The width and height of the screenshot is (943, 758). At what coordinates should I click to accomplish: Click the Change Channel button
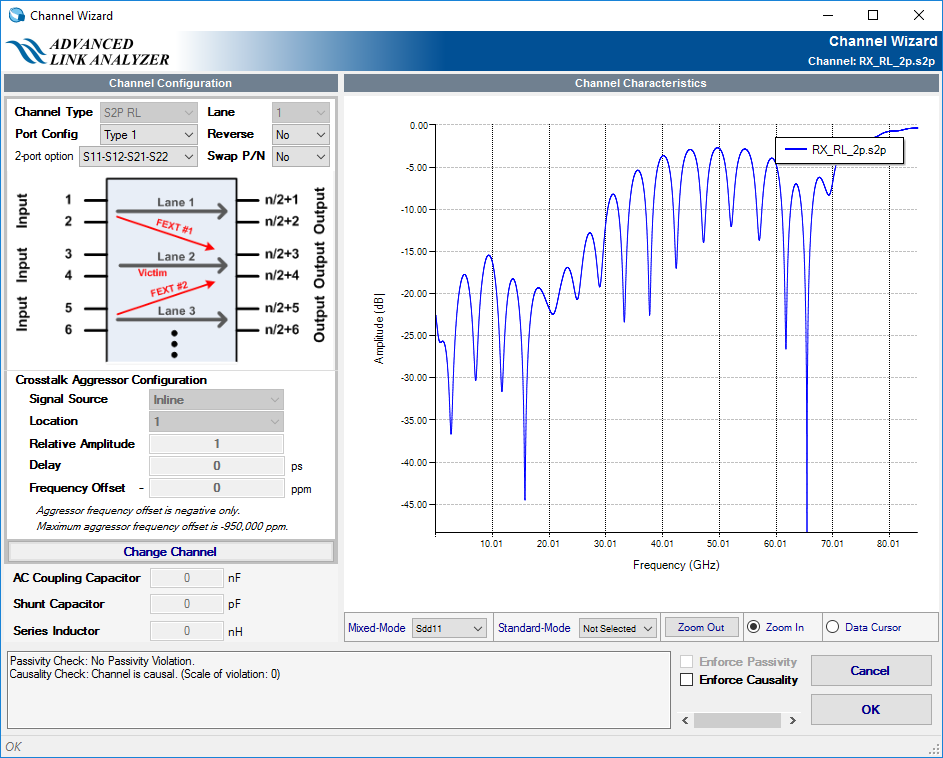pyautogui.click(x=170, y=551)
